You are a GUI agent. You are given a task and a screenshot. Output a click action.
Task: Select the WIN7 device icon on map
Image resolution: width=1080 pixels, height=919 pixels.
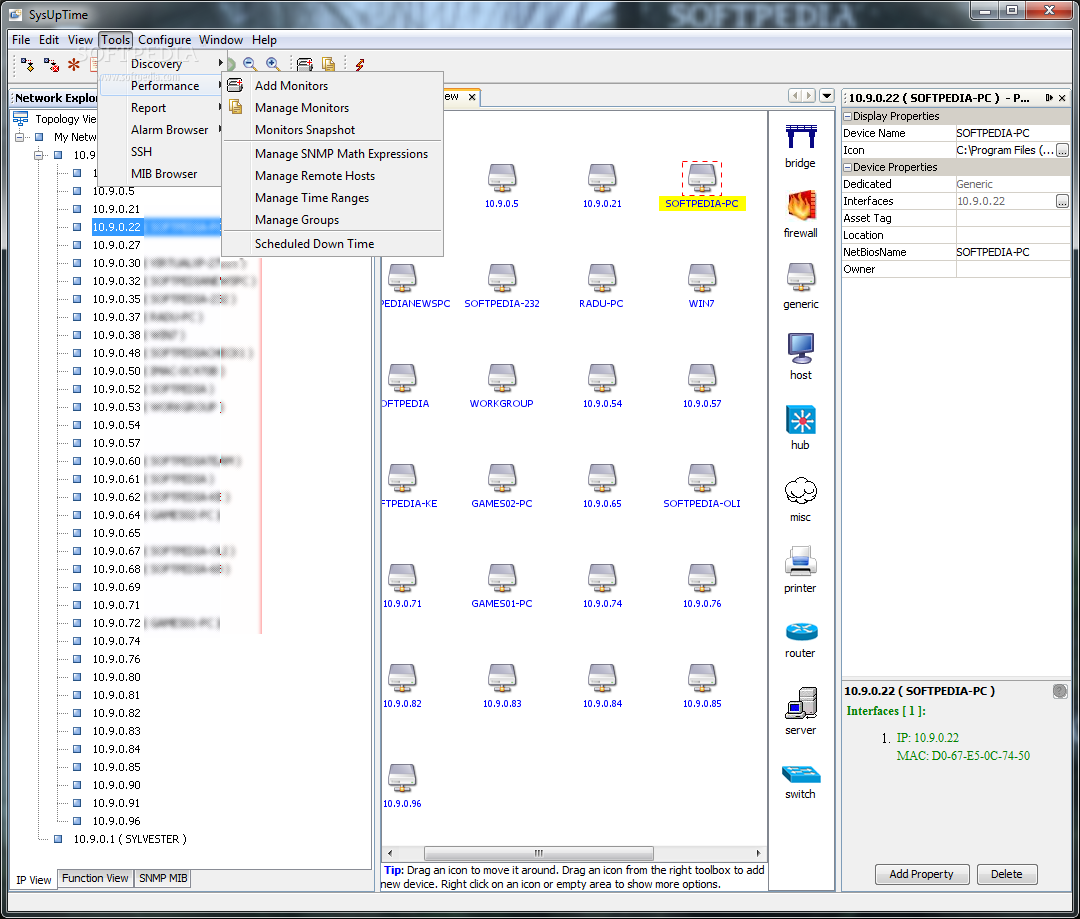pyautogui.click(x=702, y=278)
